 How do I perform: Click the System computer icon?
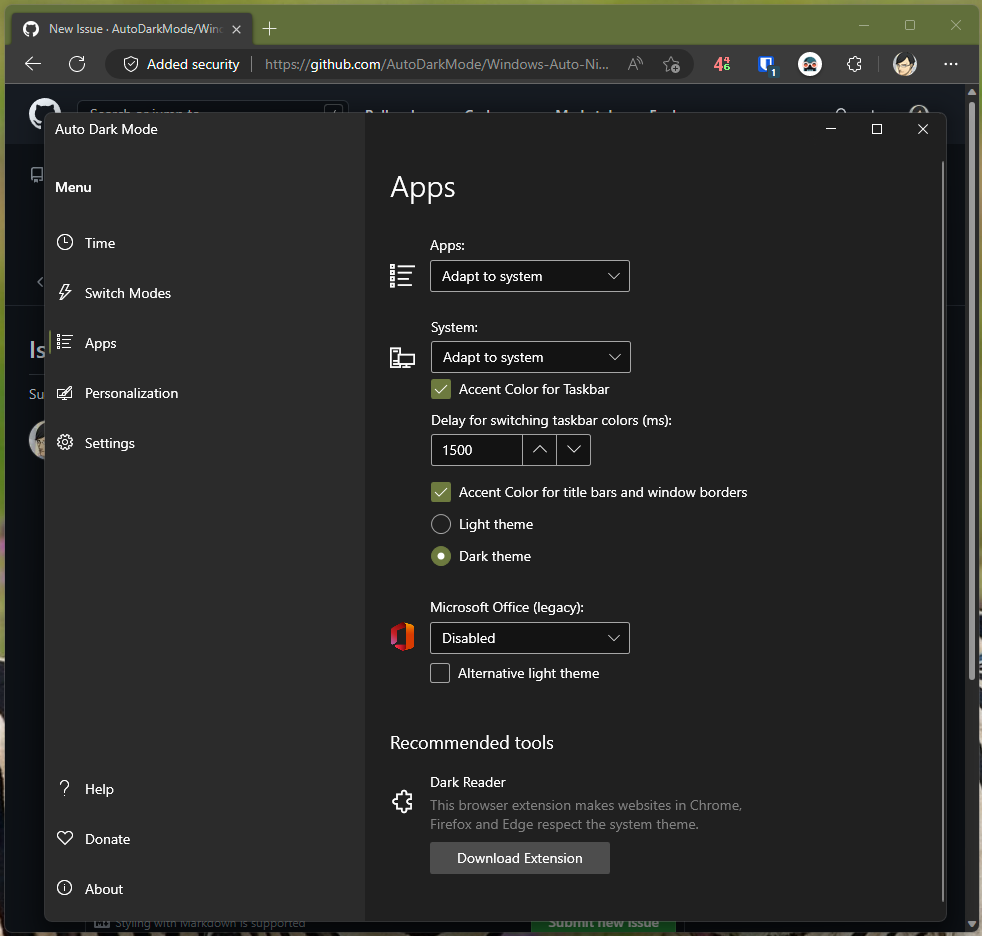(x=402, y=357)
